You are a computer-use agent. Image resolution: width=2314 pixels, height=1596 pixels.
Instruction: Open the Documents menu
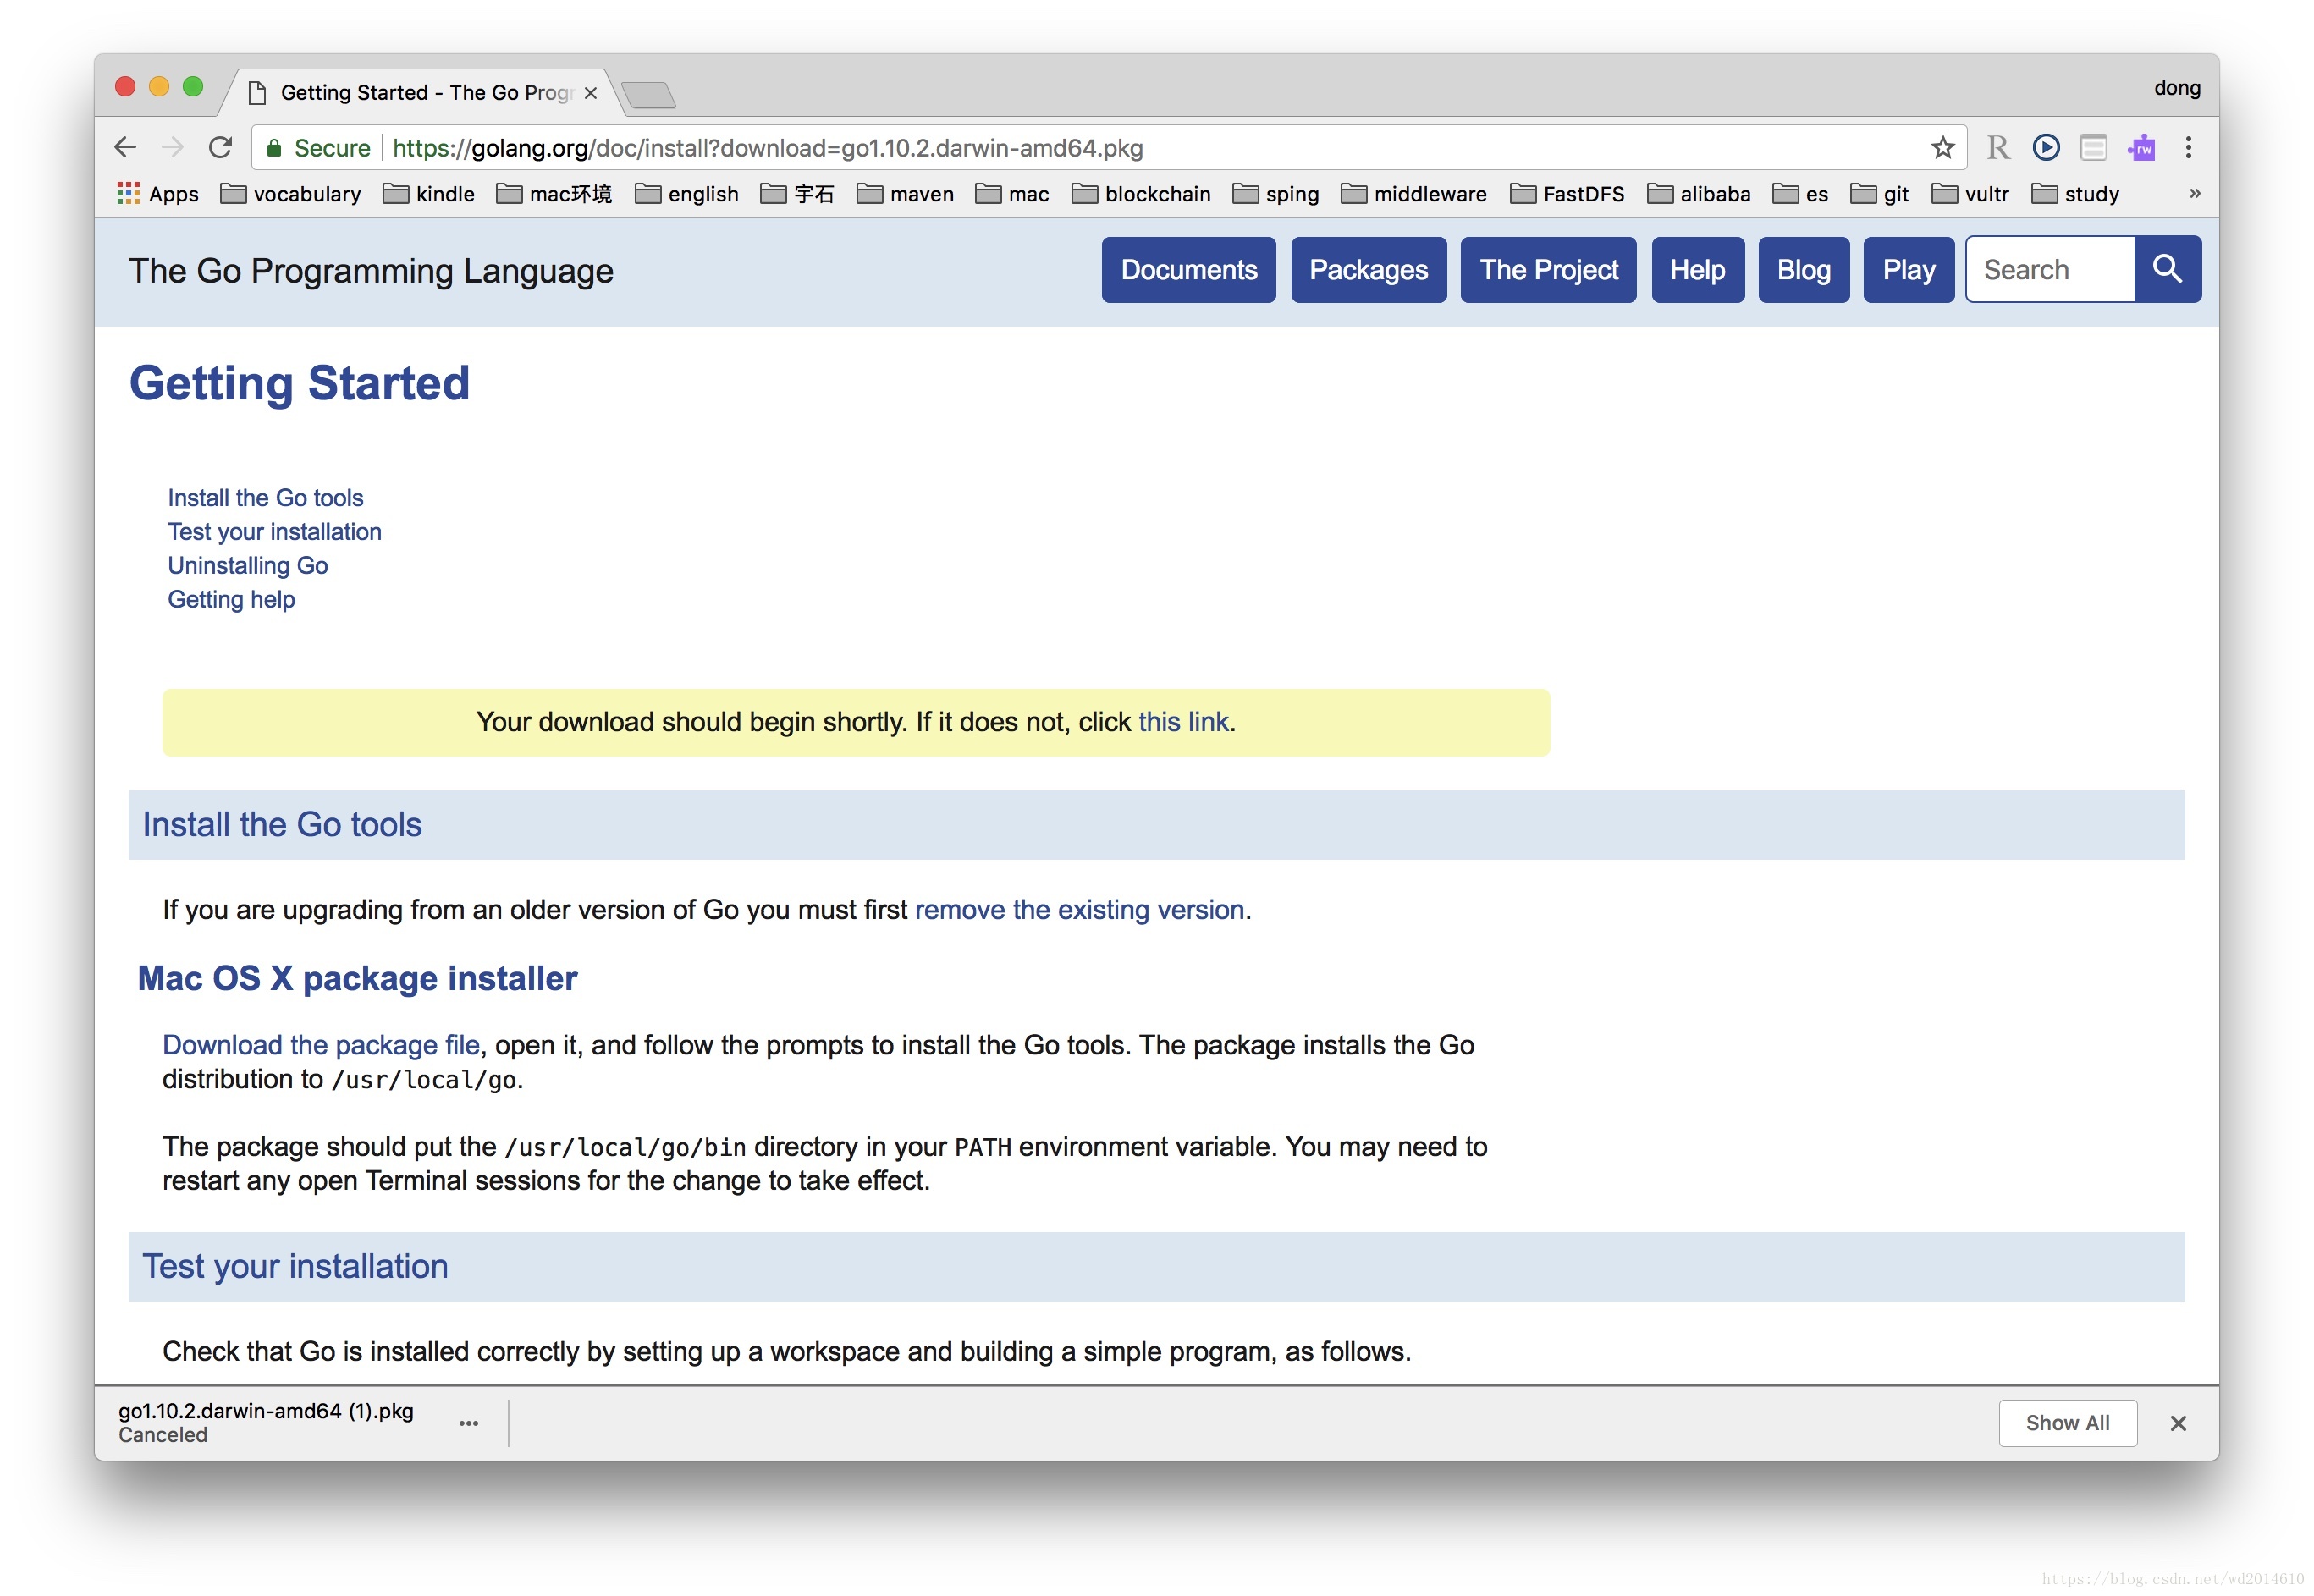coord(1188,270)
